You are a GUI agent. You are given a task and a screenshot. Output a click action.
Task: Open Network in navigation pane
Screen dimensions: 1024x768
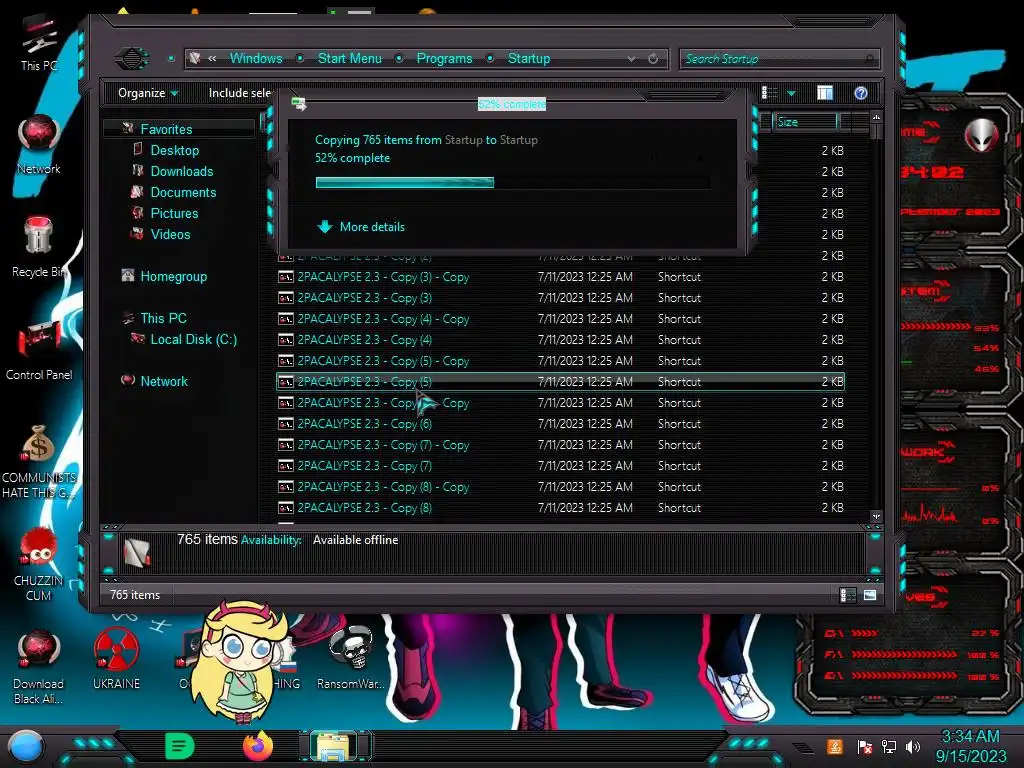click(164, 381)
